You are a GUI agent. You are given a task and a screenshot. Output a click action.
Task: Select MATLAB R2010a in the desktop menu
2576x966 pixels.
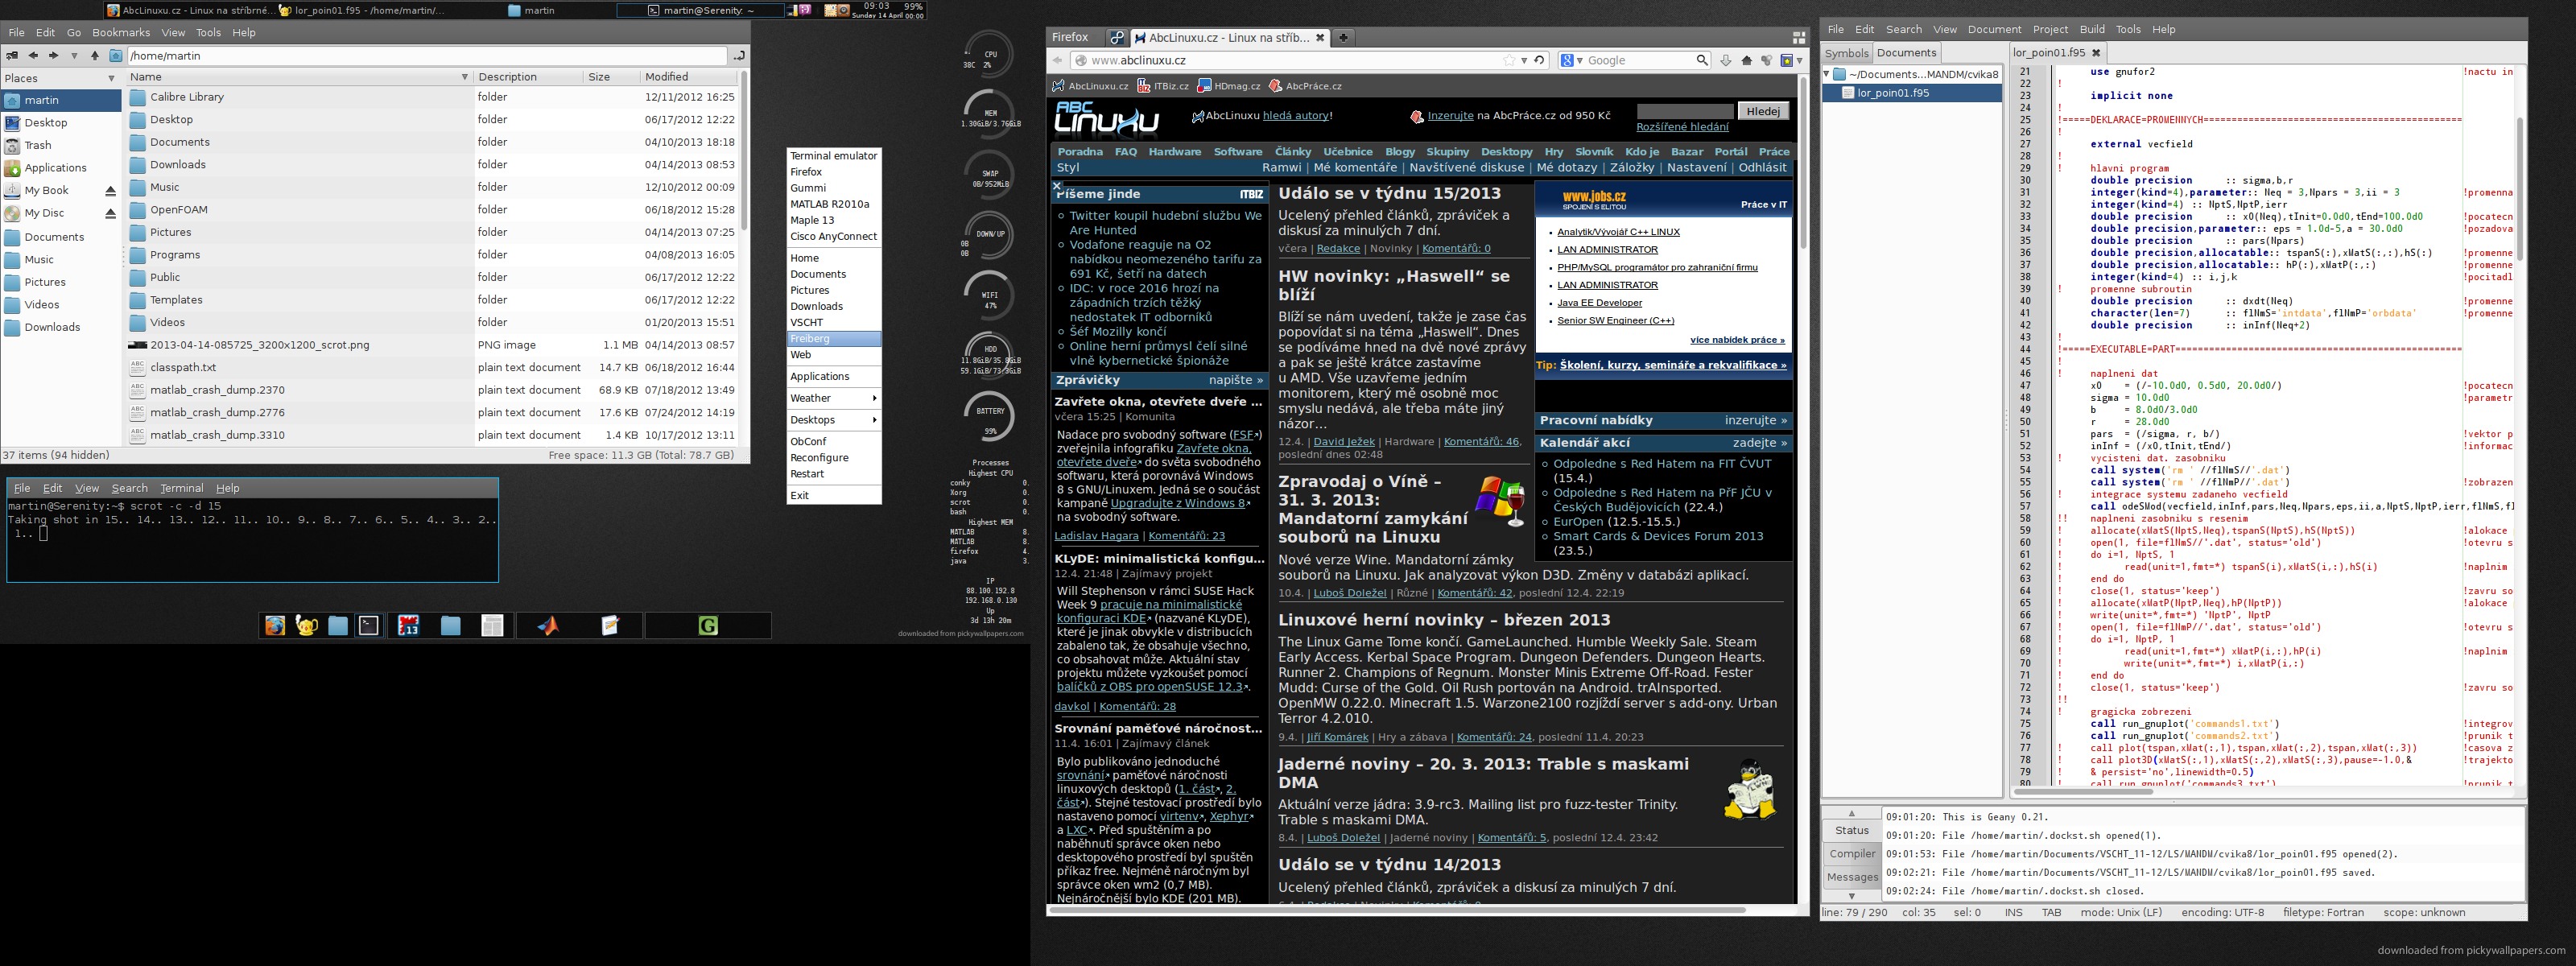[833, 204]
